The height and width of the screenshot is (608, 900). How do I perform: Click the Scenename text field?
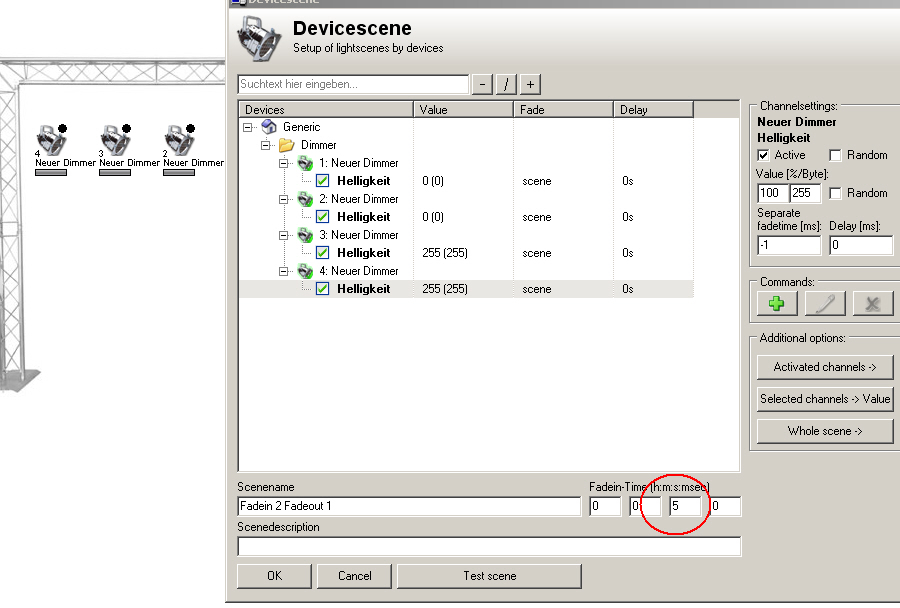pyautogui.click(x=408, y=506)
